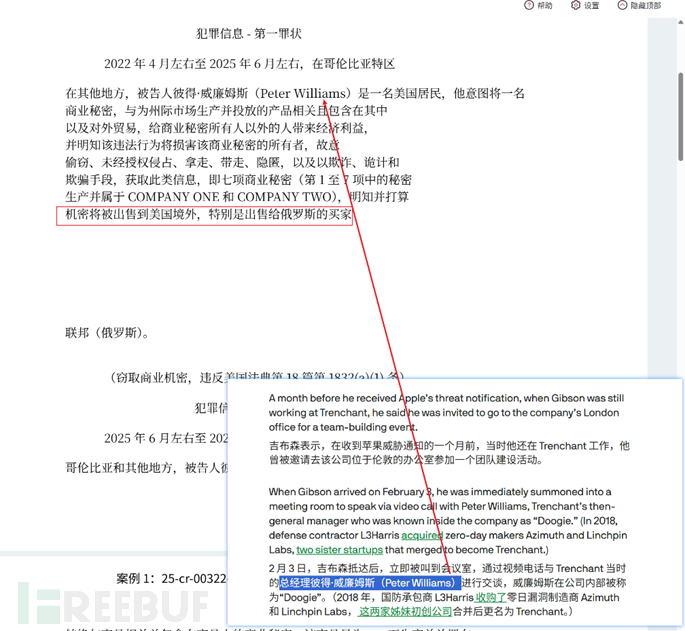685x631 pixels.
Task: Open the 'two sister startups' hyperlink
Action: pyautogui.click(x=339, y=550)
